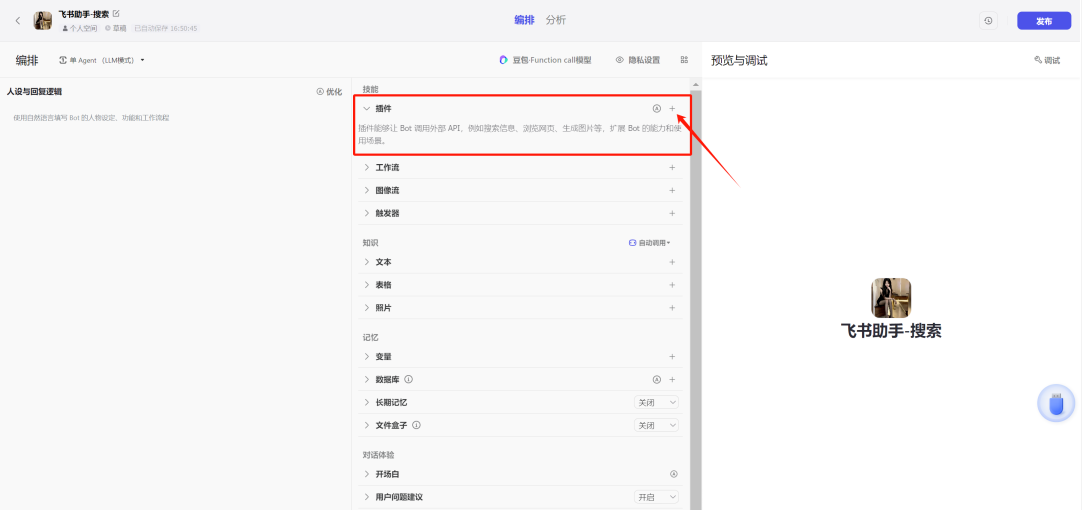Open the 用户问题建议 开启 dropdown
Image resolution: width=1082 pixels, height=510 pixels.
click(x=657, y=497)
